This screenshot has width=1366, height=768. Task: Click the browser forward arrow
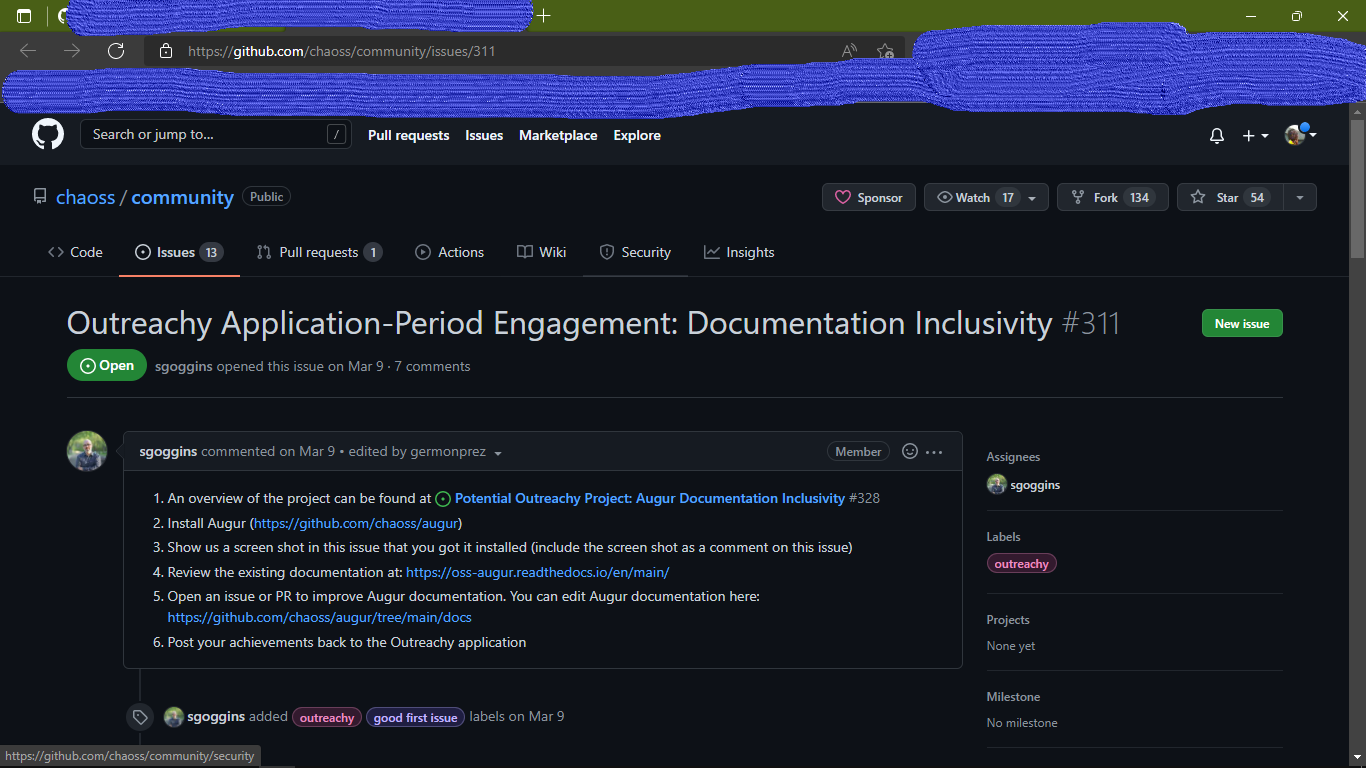[72, 51]
